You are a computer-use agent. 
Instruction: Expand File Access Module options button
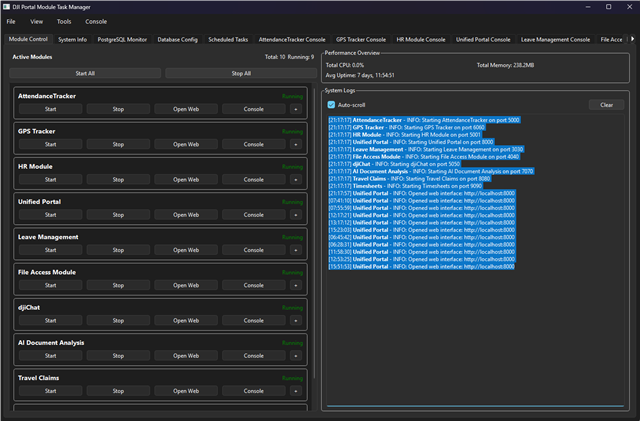tap(296, 285)
